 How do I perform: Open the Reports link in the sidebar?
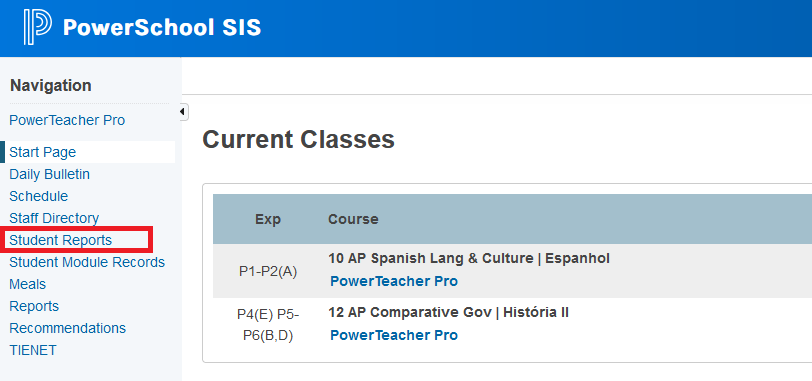point(34,306)
